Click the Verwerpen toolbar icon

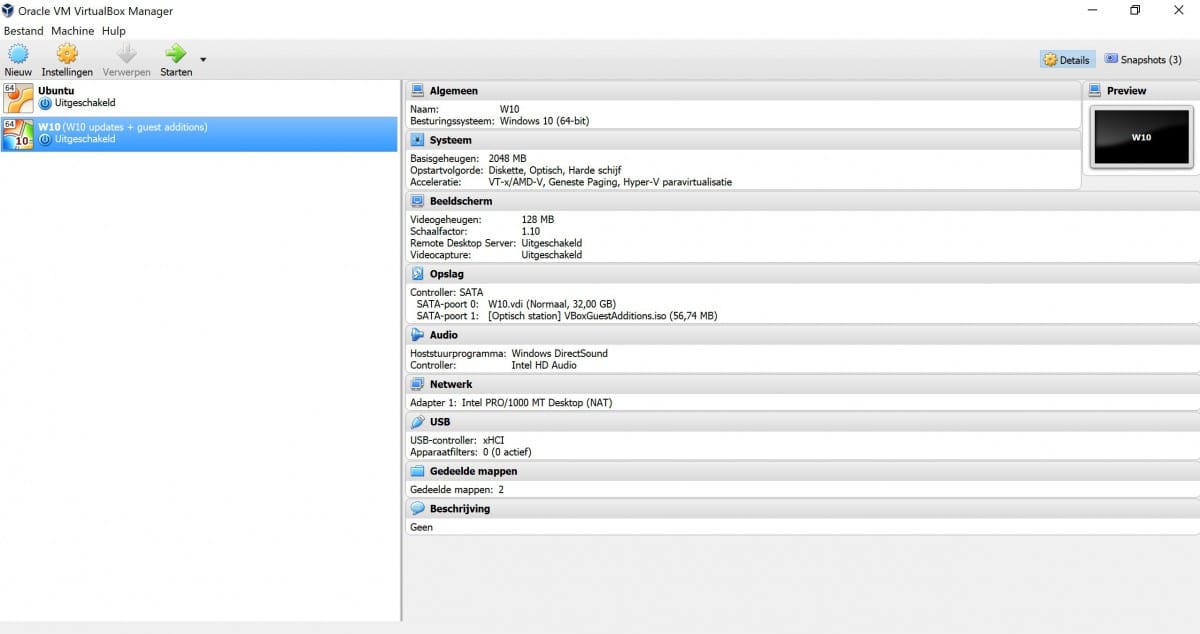(126, 54)
